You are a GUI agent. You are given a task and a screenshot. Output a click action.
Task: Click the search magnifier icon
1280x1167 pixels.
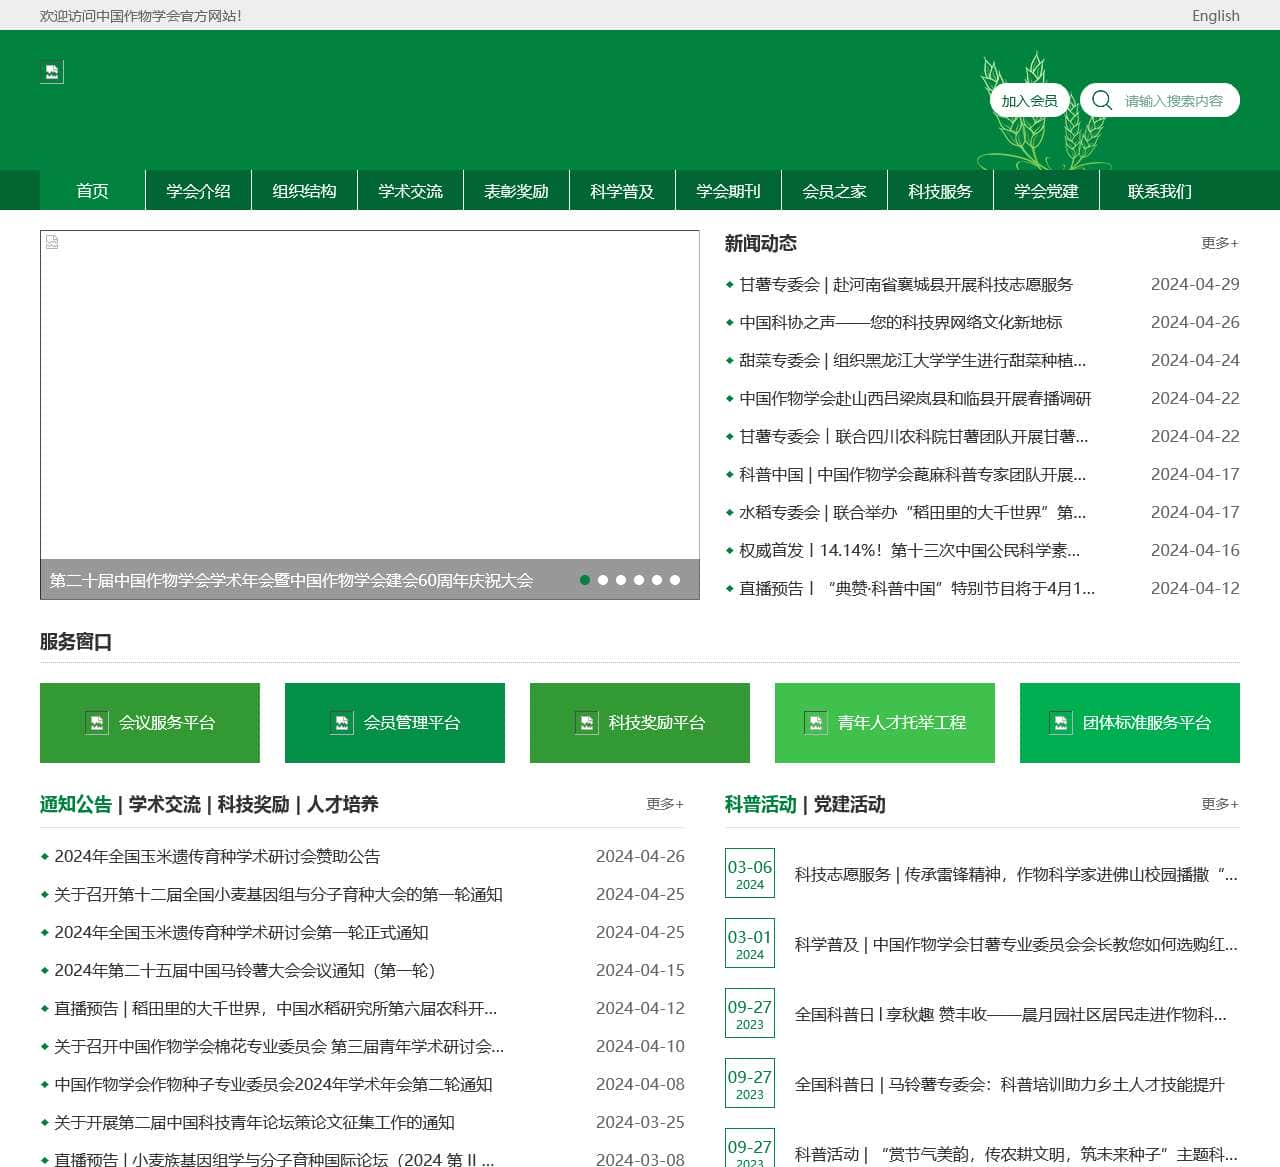point(1102,100)
